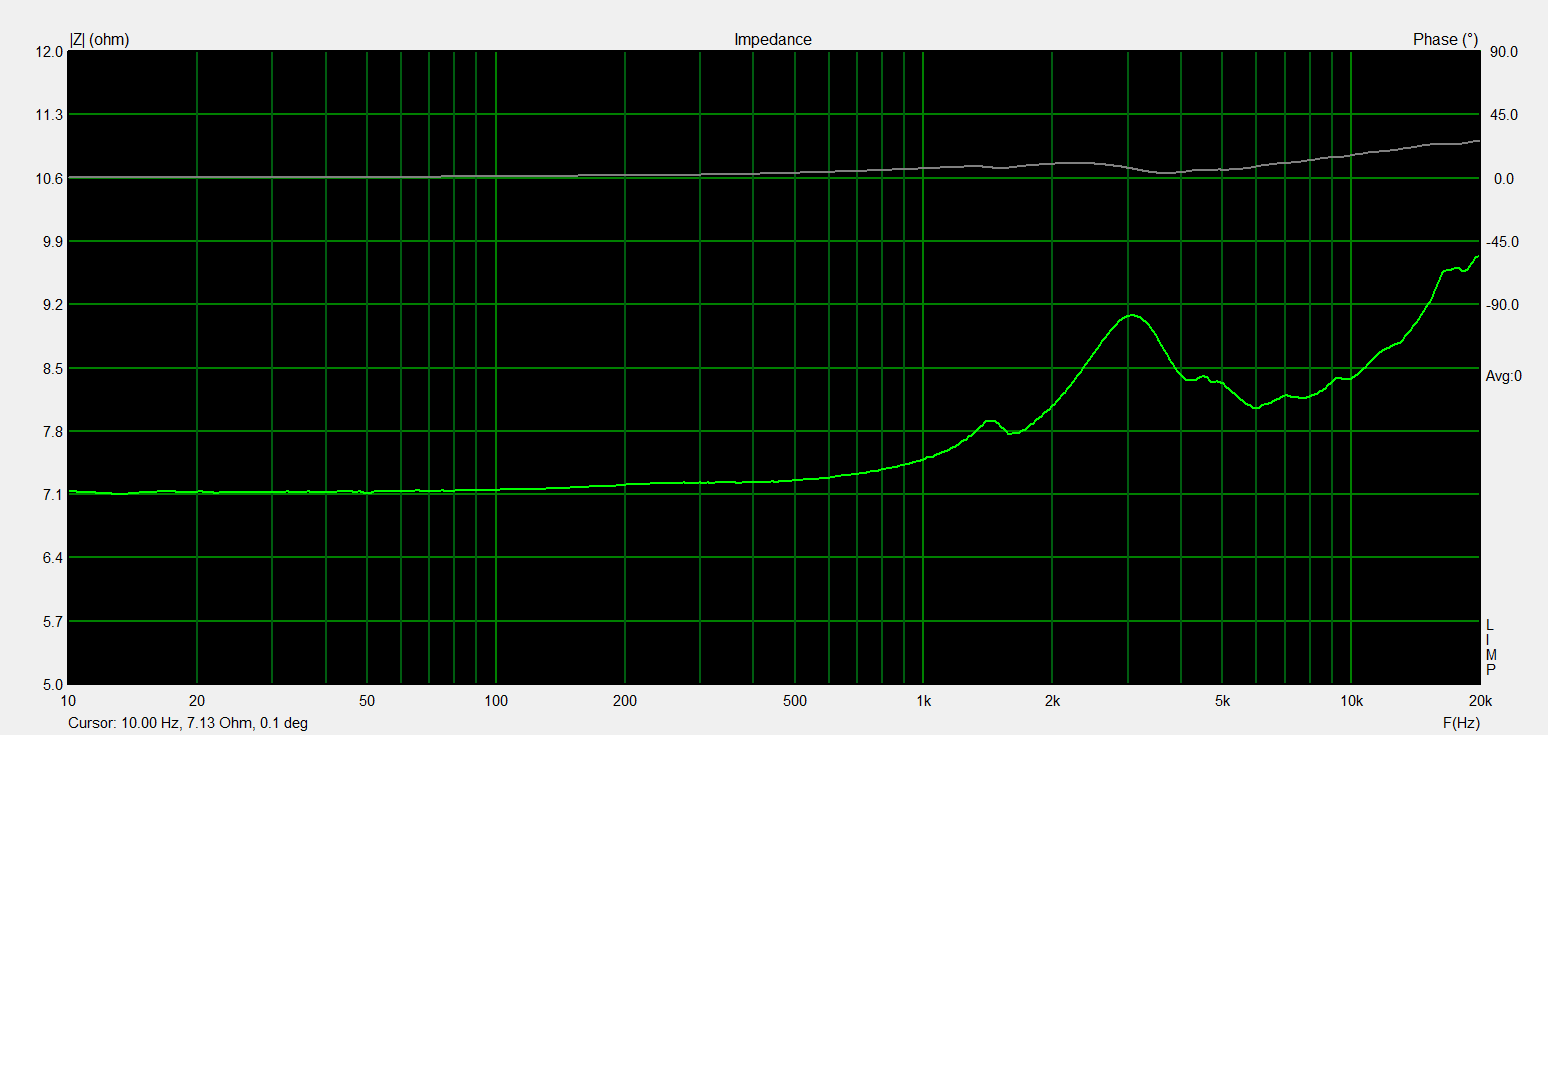Click the 45.0 degree phase scale value

(1503, 115)
